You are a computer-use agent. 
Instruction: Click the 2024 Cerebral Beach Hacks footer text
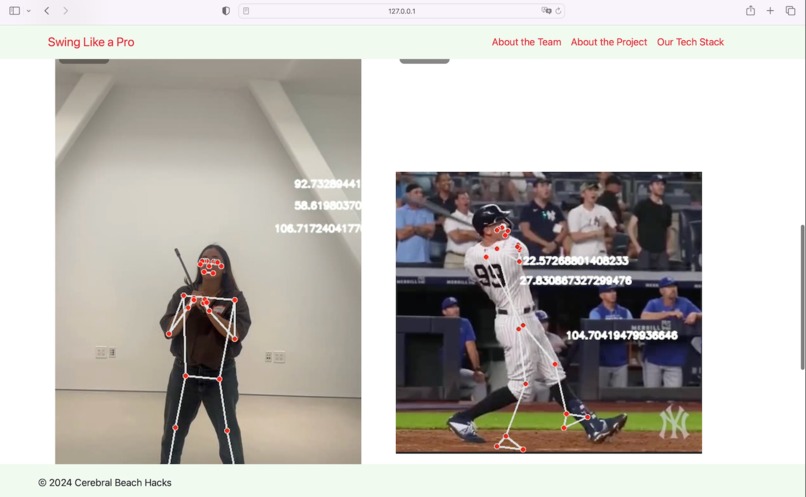105,483
